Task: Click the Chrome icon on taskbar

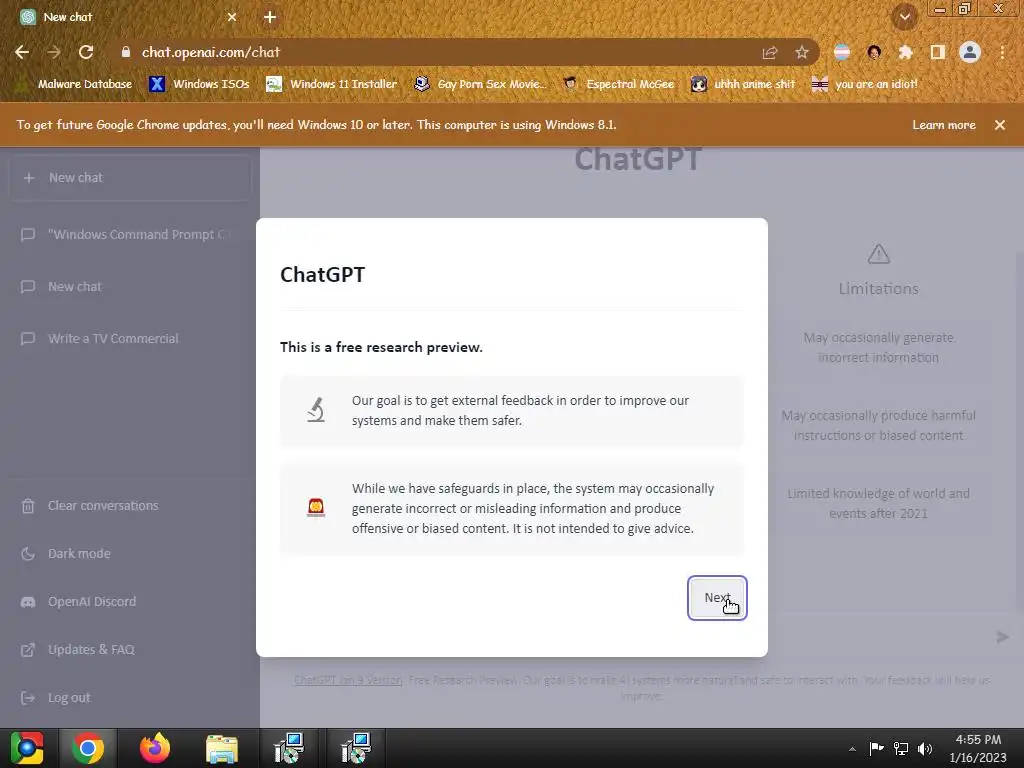Action: coord(88,748)
